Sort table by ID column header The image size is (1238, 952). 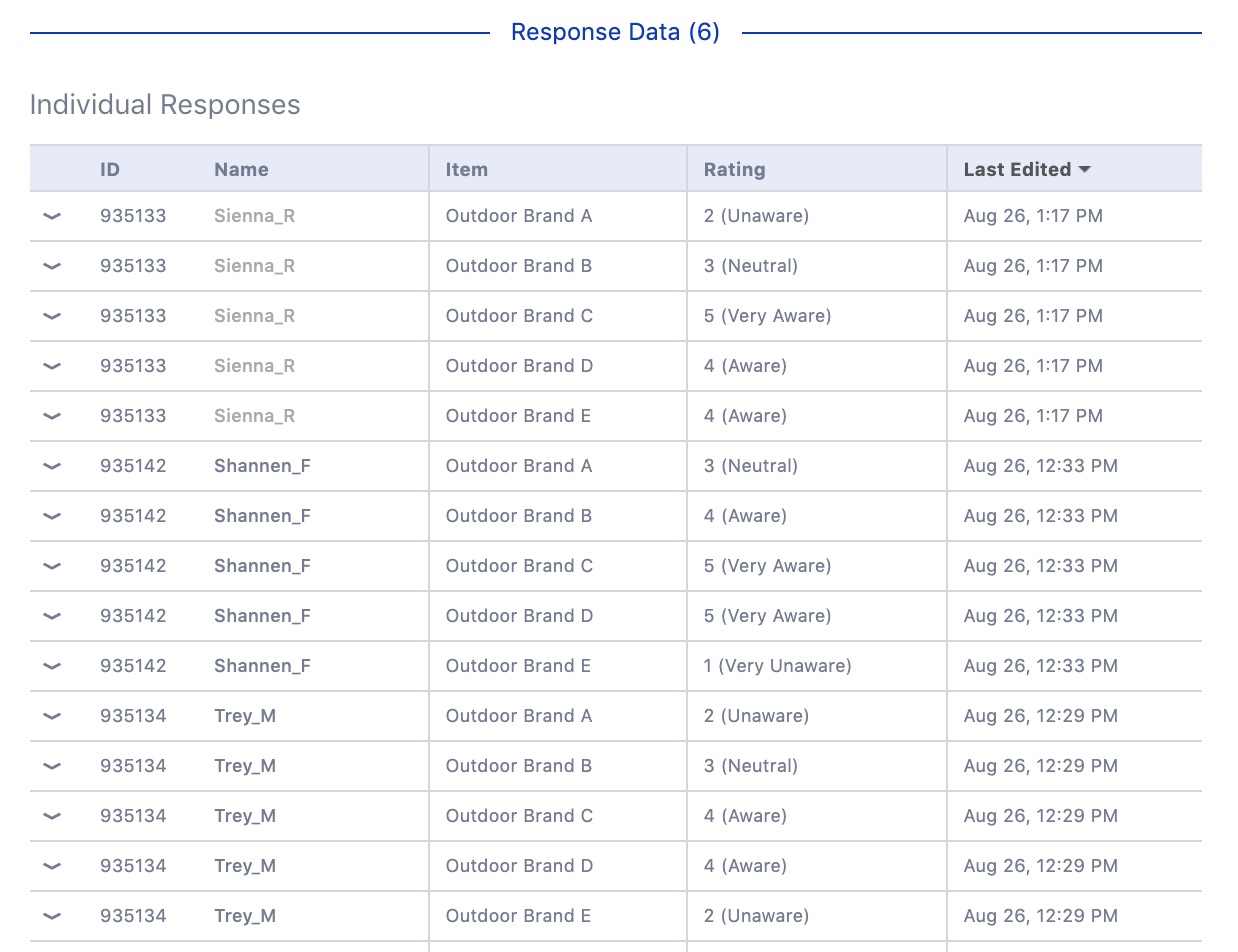(x=110, y=169)
